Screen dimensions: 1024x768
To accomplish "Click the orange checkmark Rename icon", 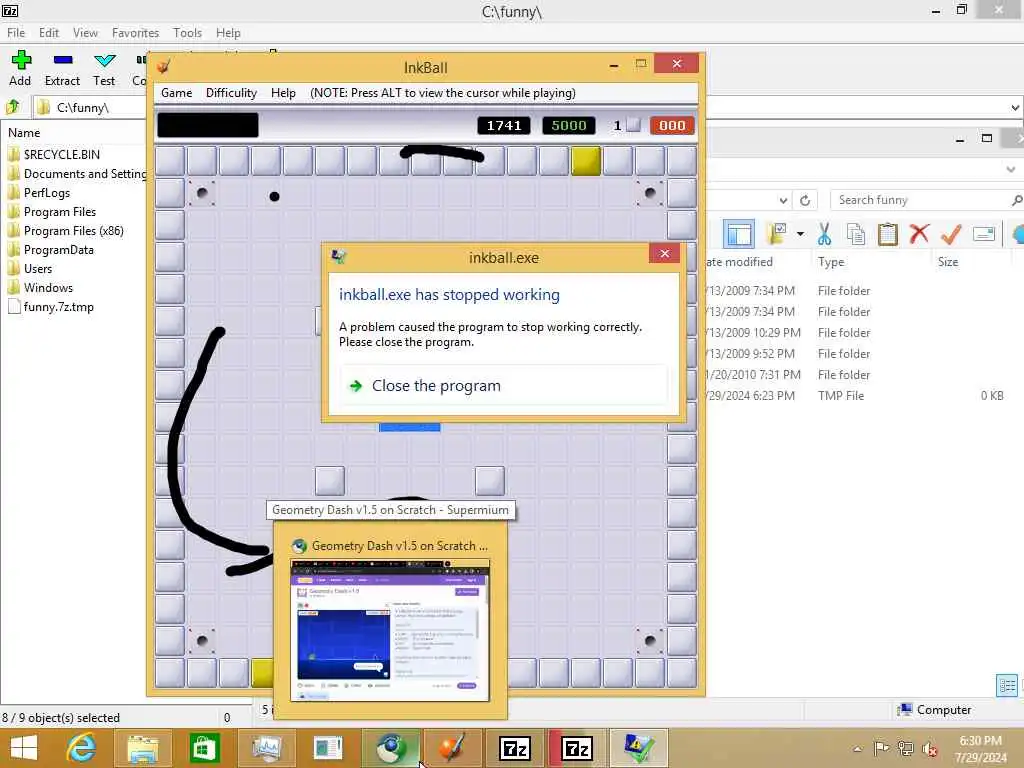I will tap(951, 234).
